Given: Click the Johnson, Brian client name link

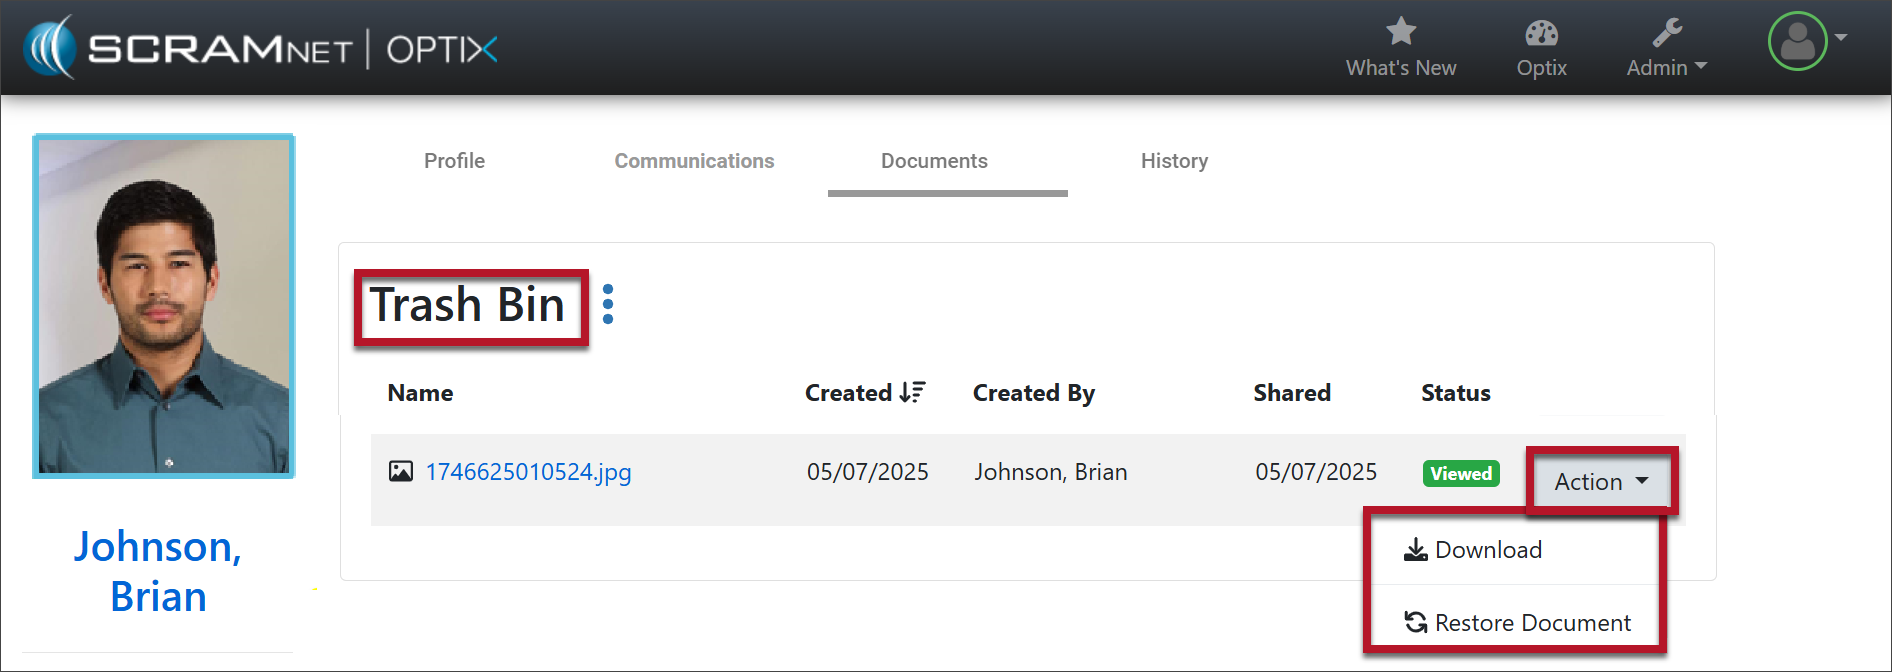Looking at the screenshot, I should tap(158, 571).
